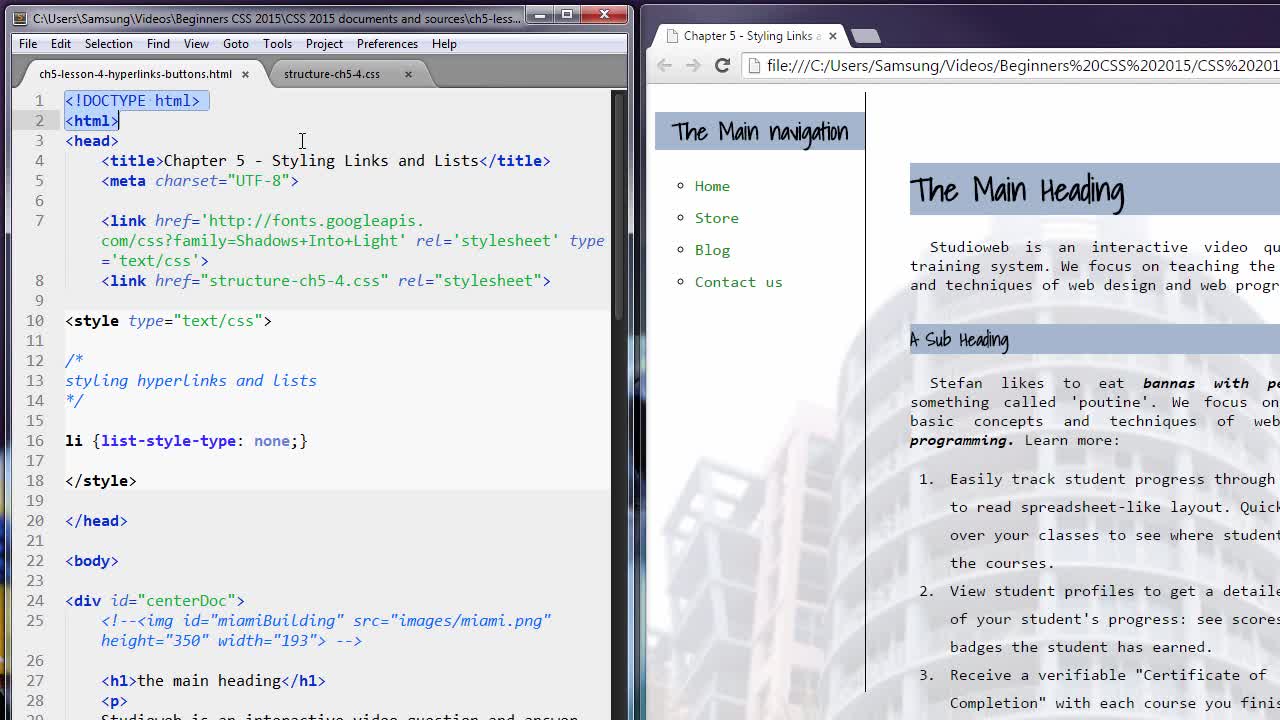Click the h1 'the main heading' code line

(213, 680)
